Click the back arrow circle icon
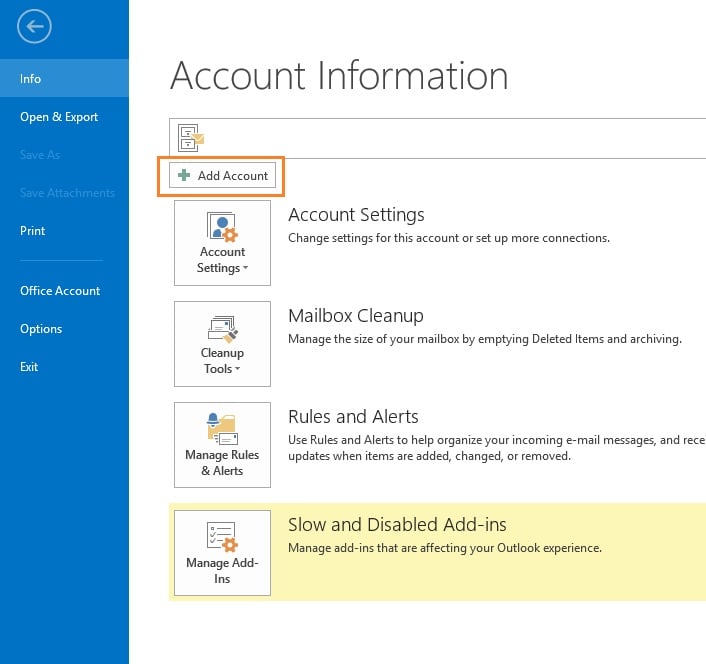 [x=34, y=27]
